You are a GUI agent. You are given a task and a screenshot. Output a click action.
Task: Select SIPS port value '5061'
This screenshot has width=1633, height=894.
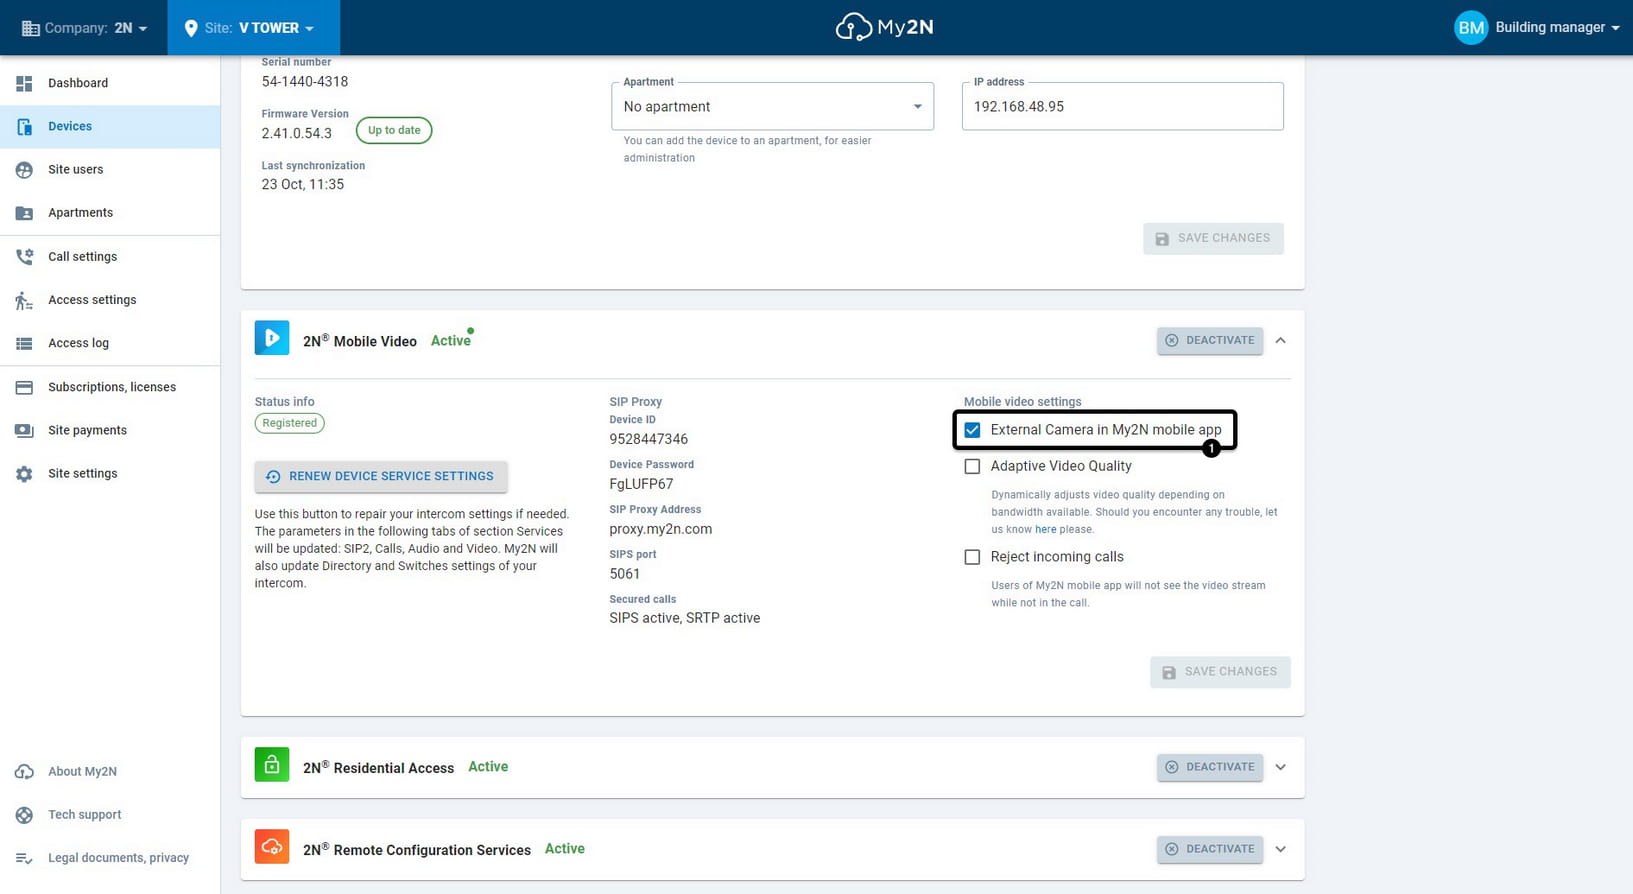[x=625, y=574]
